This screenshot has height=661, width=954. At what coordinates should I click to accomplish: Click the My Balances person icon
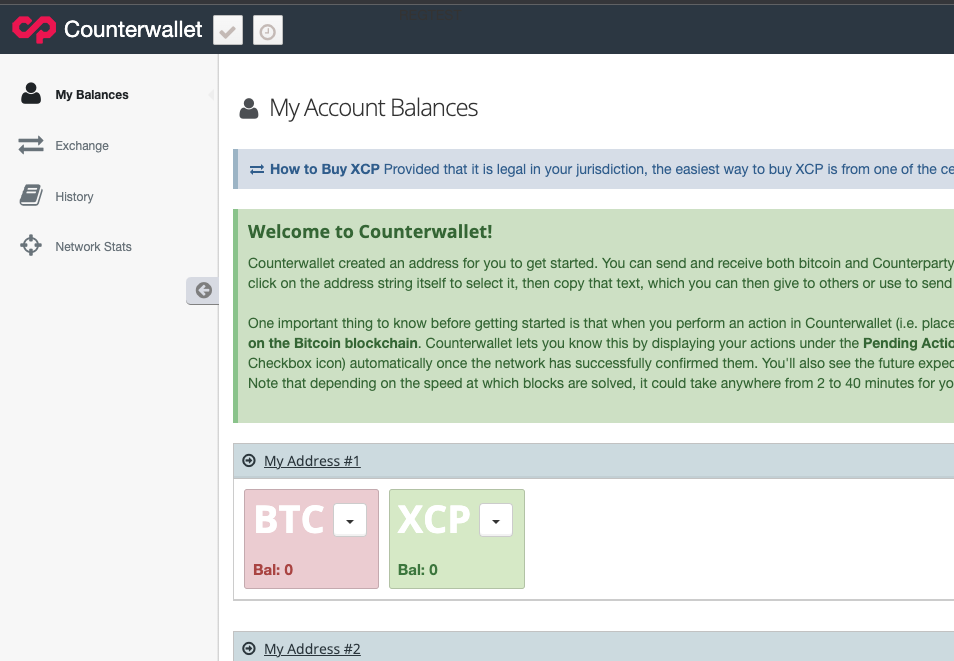pyautogui.click(x=31, y=94)
